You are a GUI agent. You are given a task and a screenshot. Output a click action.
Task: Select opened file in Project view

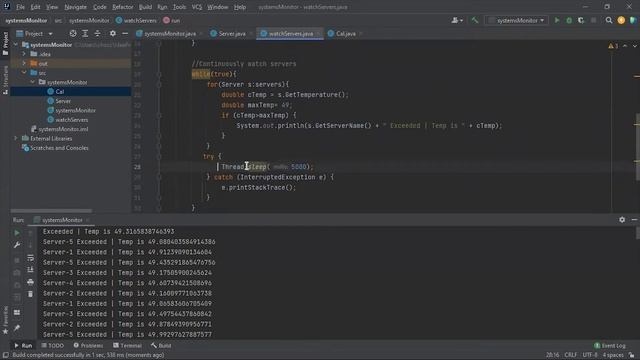click(x=73, y=33)
